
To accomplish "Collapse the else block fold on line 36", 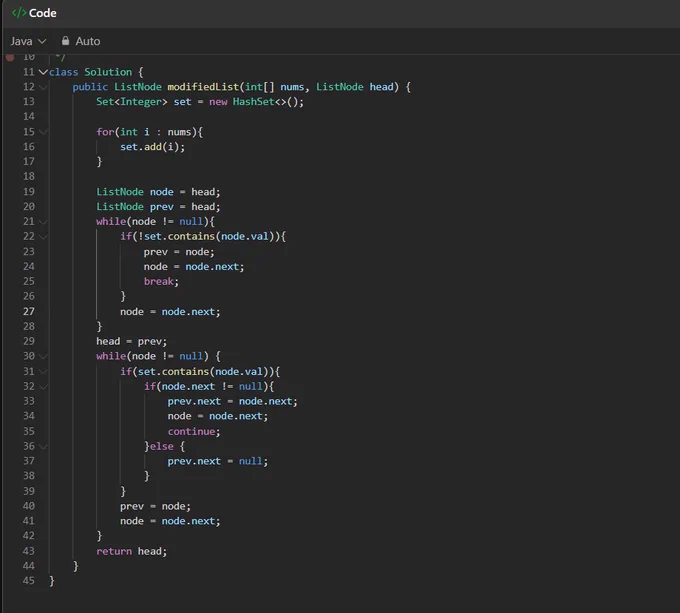I will (43, 446).
